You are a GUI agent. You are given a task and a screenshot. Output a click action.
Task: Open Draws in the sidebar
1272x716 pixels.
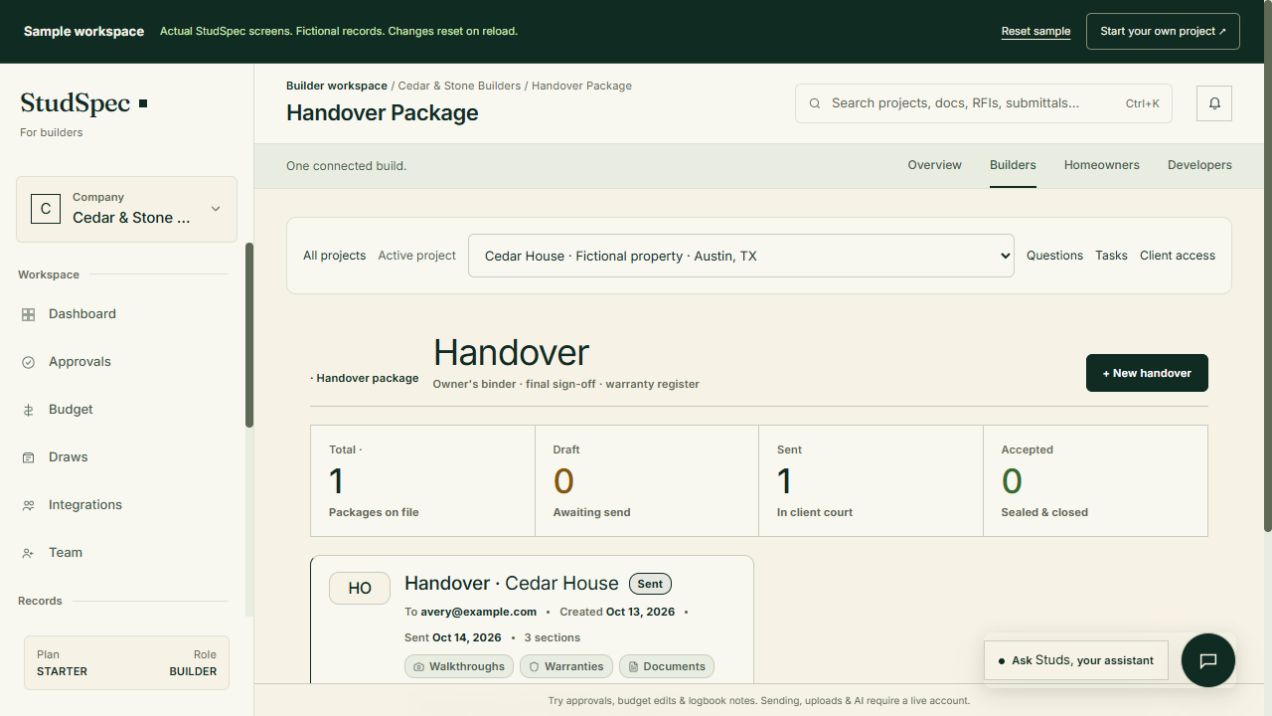[68, 457]
